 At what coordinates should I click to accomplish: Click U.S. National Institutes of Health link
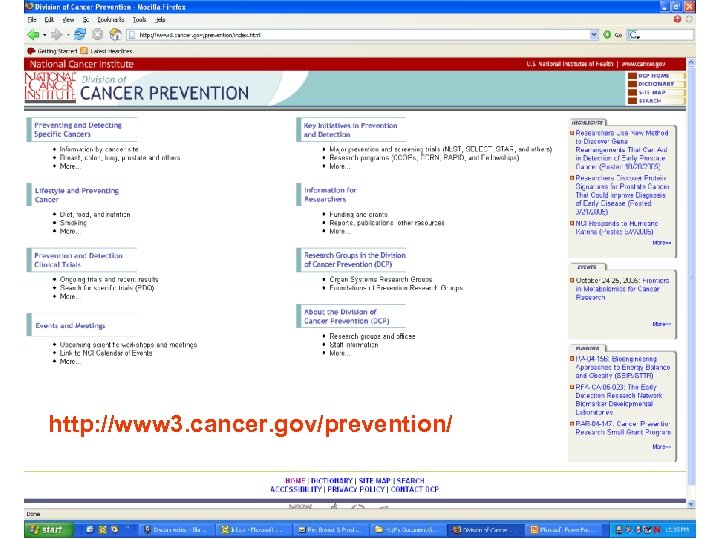pos(570,64)
